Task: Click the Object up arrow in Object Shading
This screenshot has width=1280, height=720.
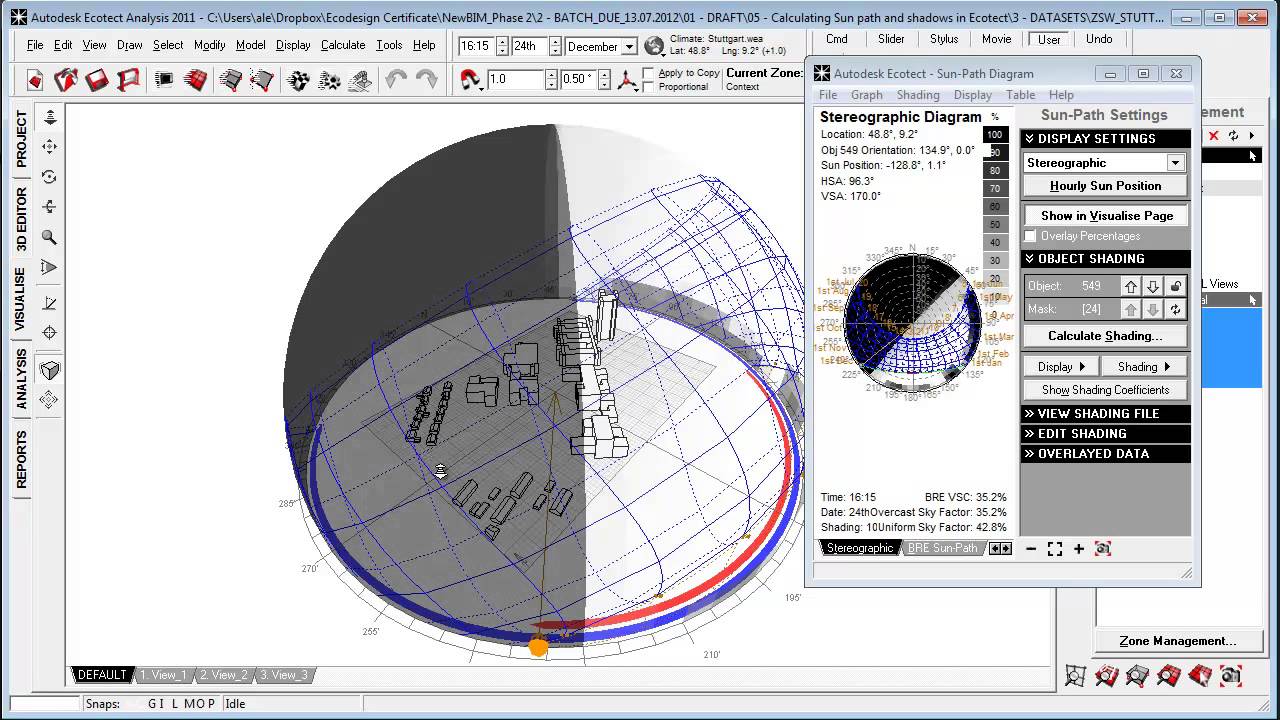Action: [x=1130, y=286]
